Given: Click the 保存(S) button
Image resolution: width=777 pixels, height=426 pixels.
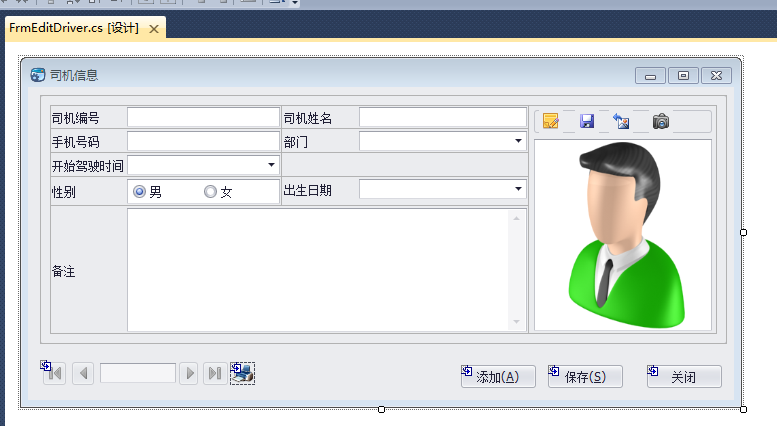Looking at the screenshot, I should (585, 376).
